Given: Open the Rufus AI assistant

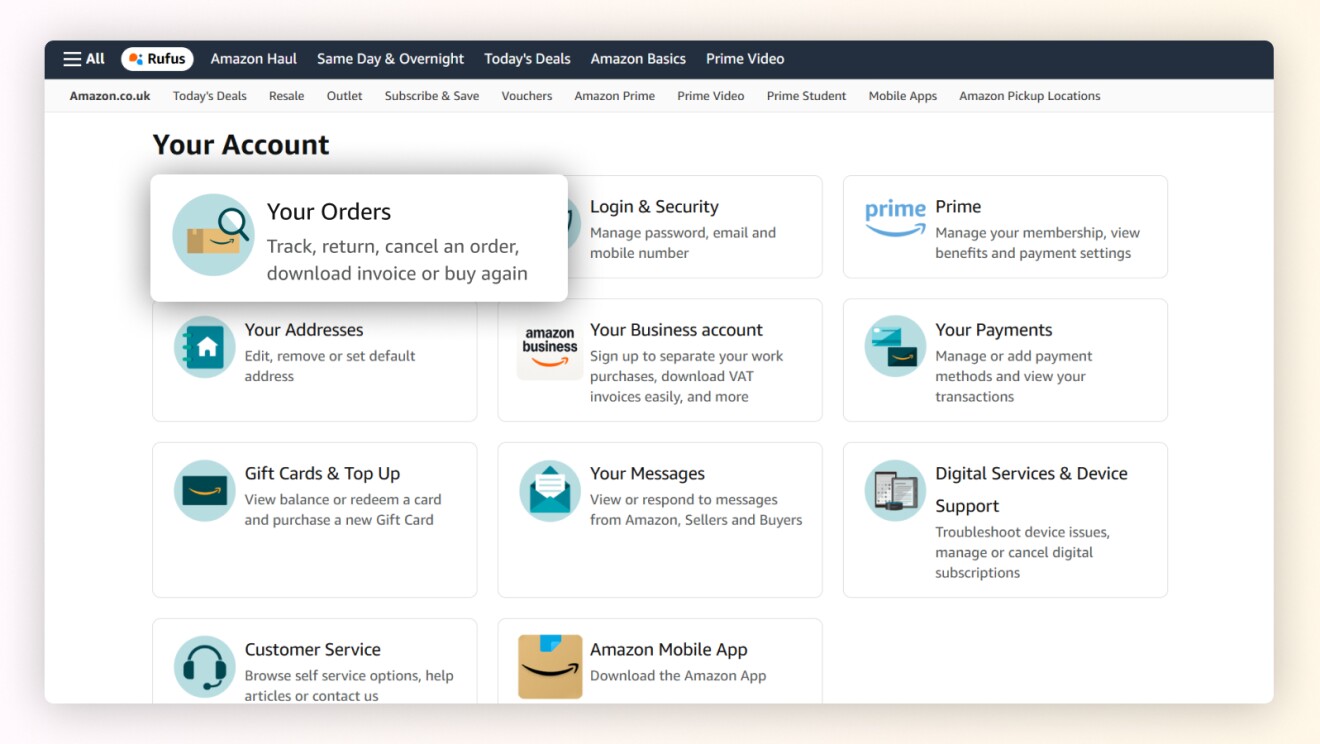Looking at the screenshot, I should point(156,58).
